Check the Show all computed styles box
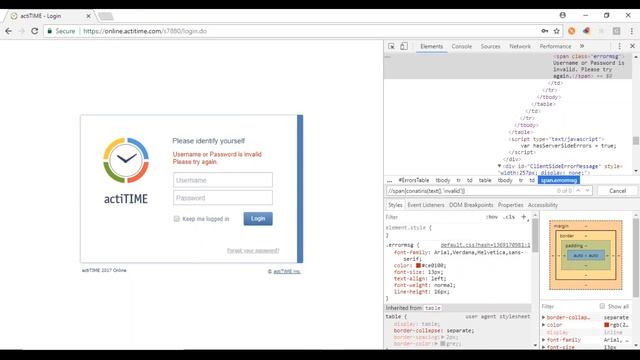640x360 pixels. point(602,306)
